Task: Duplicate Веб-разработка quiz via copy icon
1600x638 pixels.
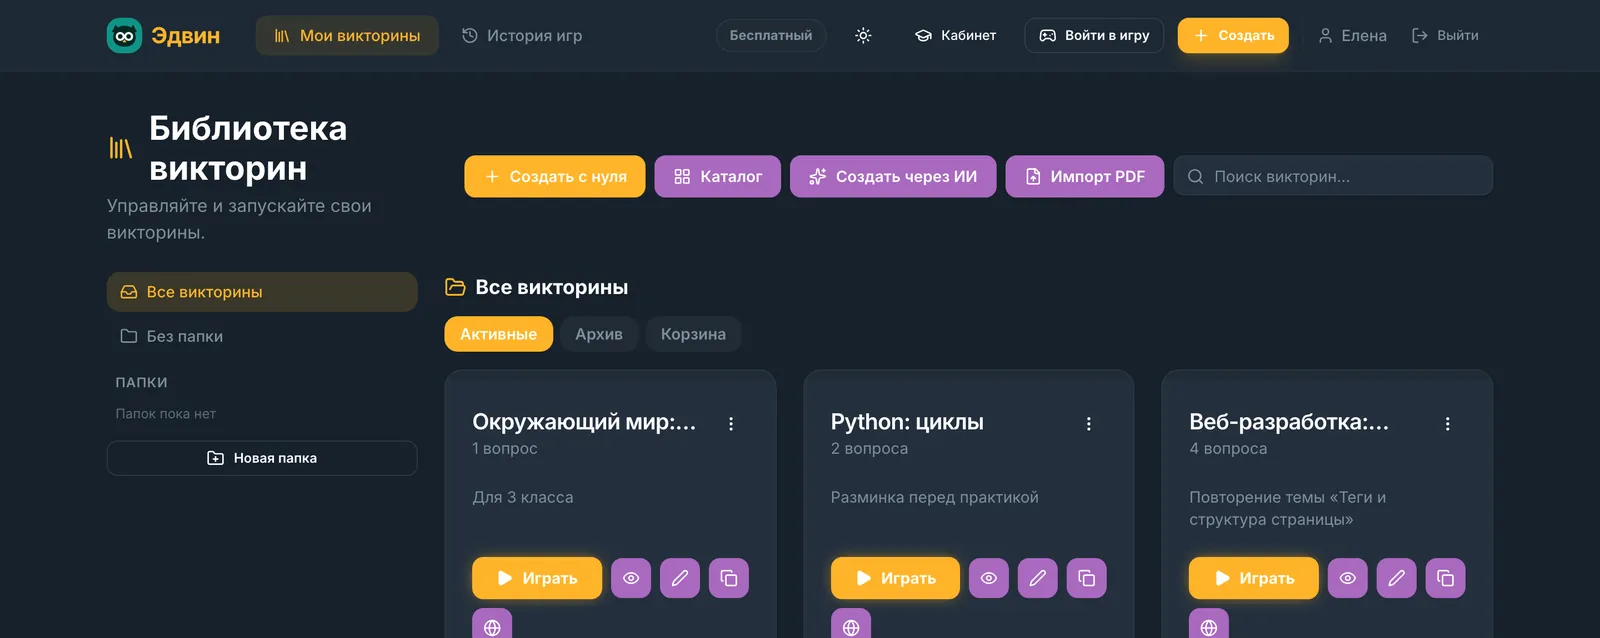Action: 1446,578
